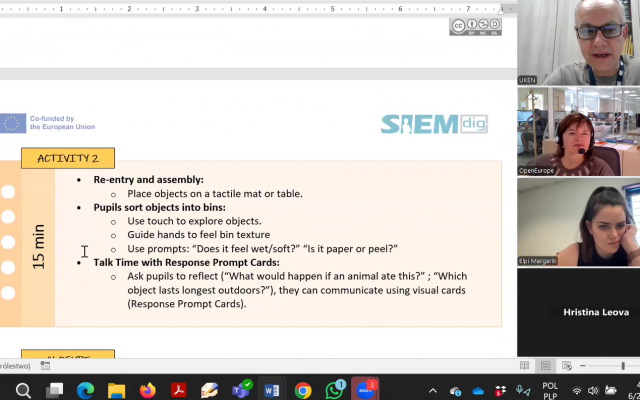Expand hidden system tray icons chevron

(433, 390)
